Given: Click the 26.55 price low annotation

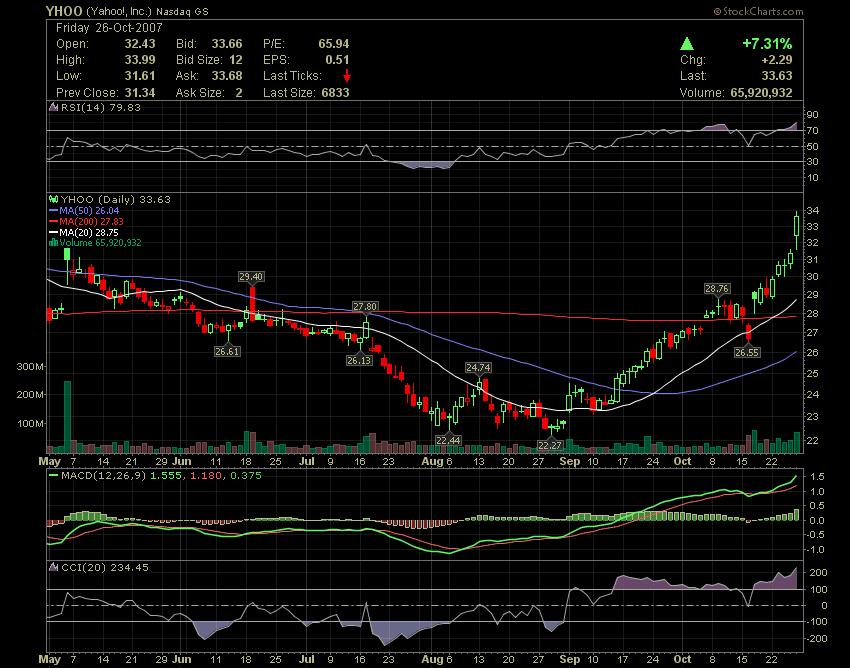Looking at the screenshot, I should tap(746, 352).
